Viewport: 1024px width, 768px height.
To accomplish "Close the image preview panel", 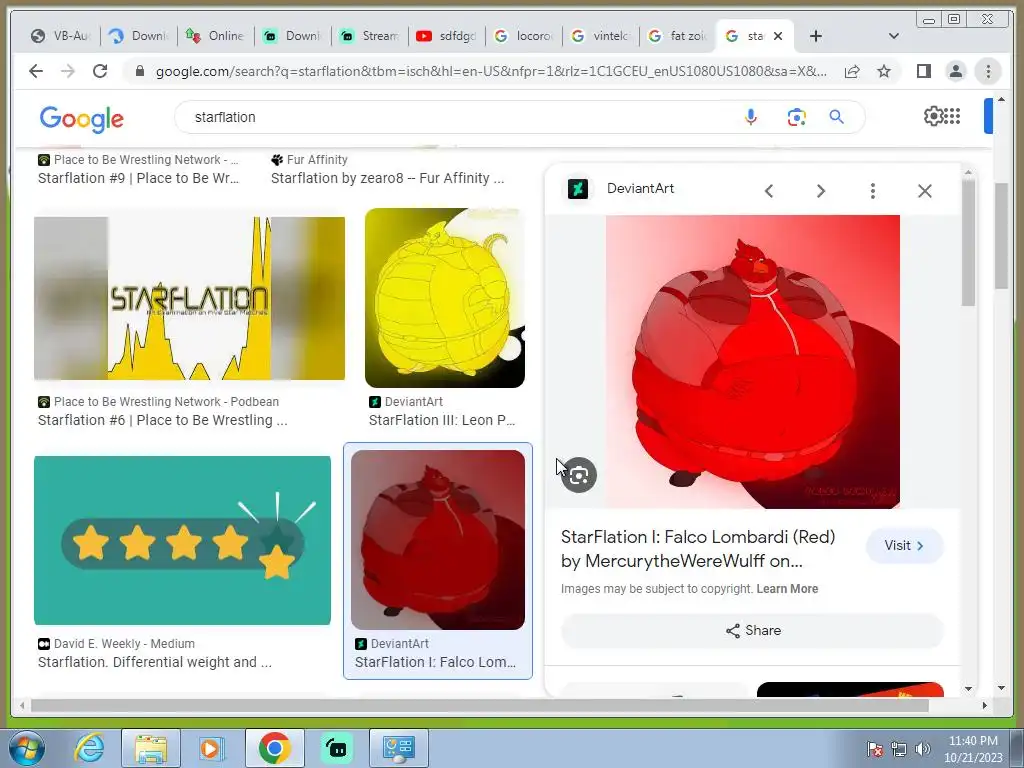I will 925,191.
